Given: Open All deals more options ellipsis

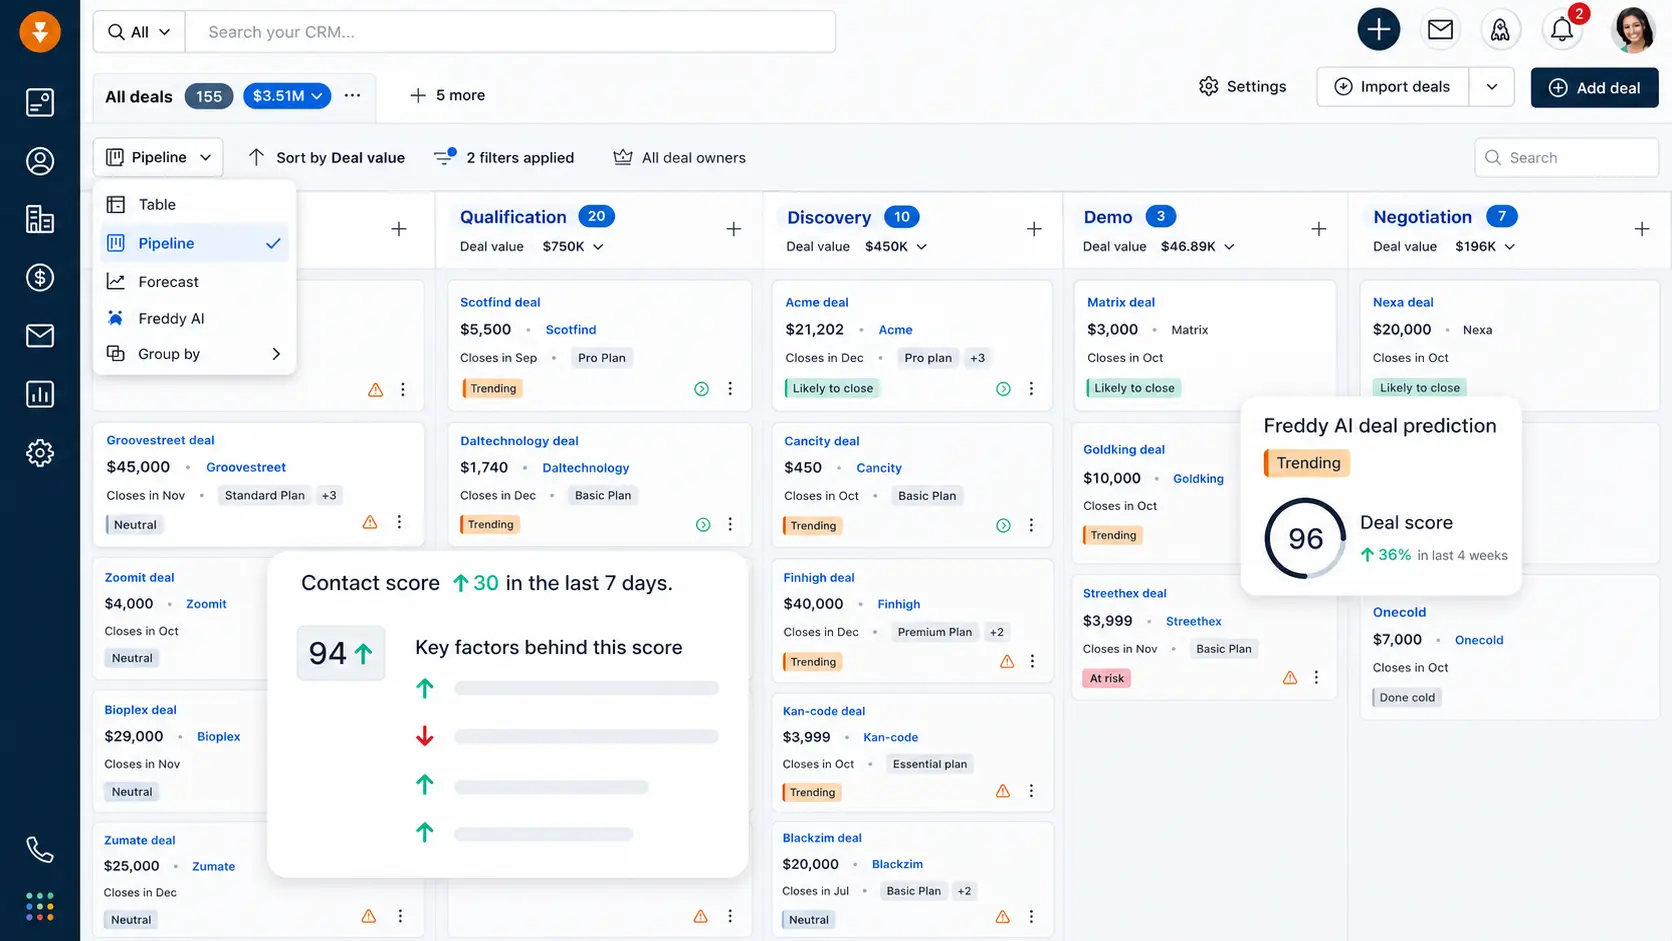Looking at the screenshot, I should point(352,95).
